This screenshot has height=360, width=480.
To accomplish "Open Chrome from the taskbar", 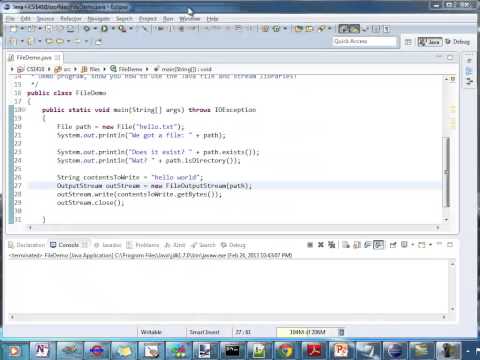I will pos(286,350).
